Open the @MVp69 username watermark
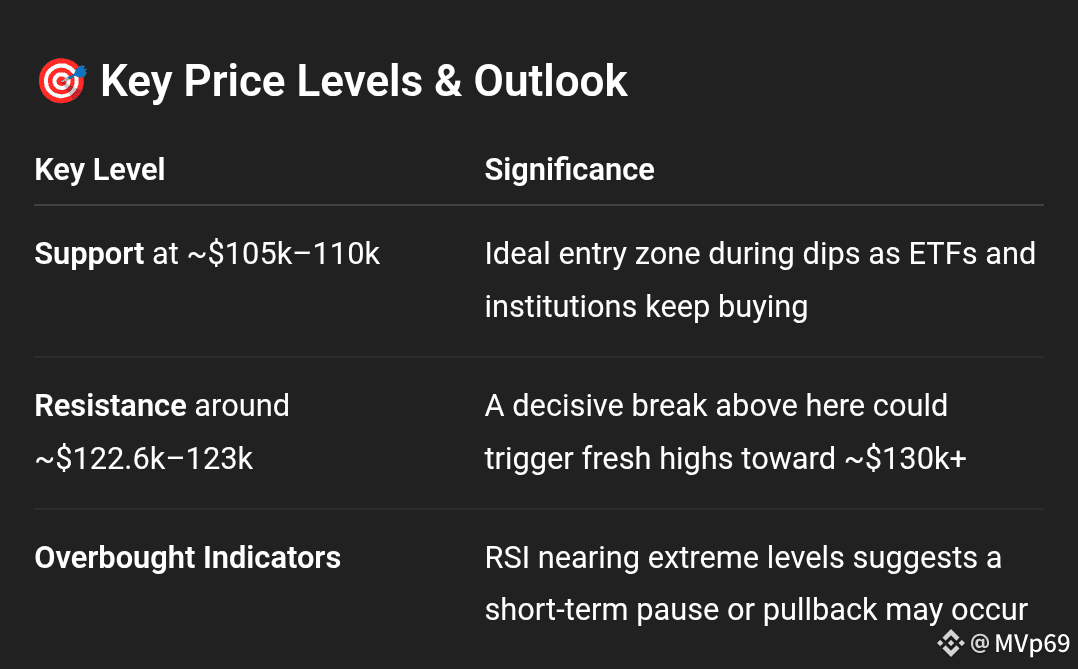The width and height of the screenshot is (1078, 669). click(x=1020, y=644)
